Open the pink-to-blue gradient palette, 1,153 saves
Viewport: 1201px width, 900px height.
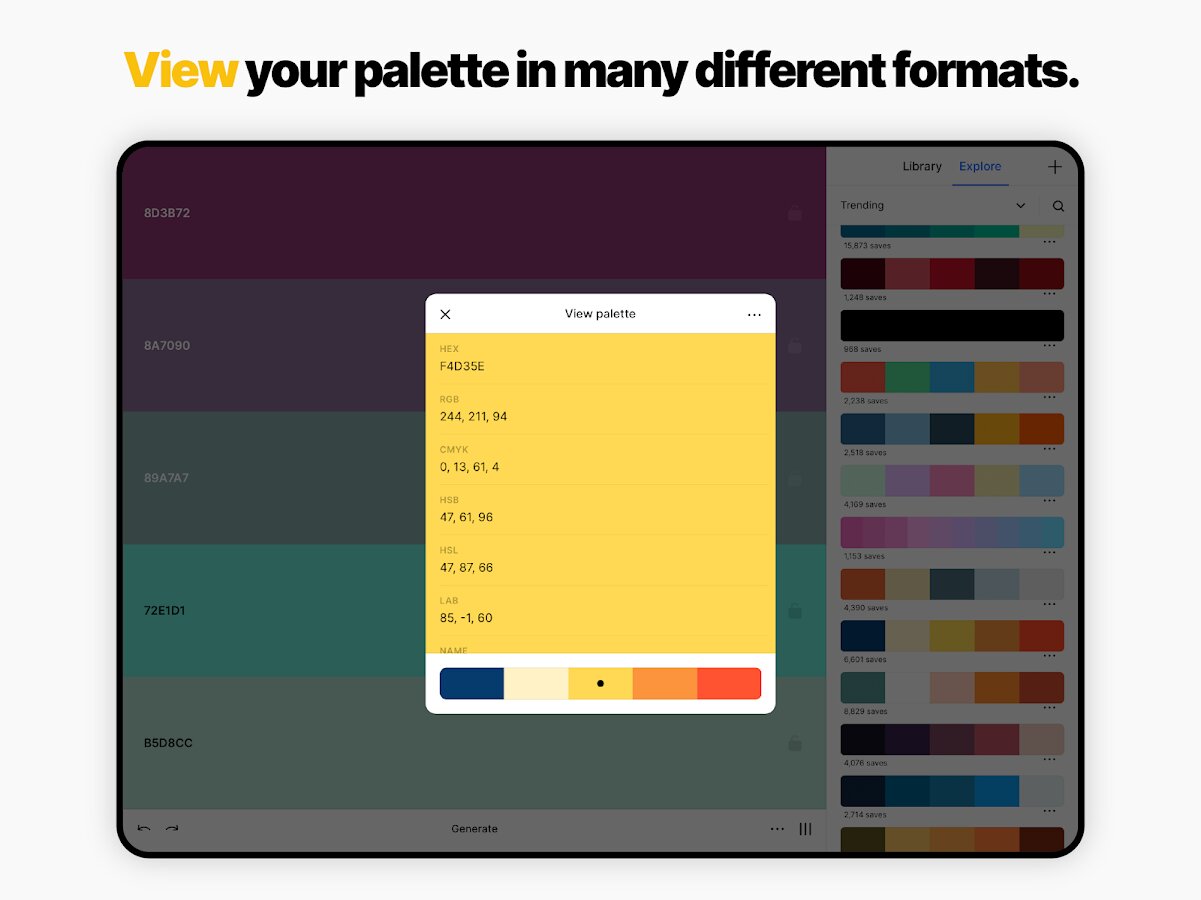coord(952,532)
